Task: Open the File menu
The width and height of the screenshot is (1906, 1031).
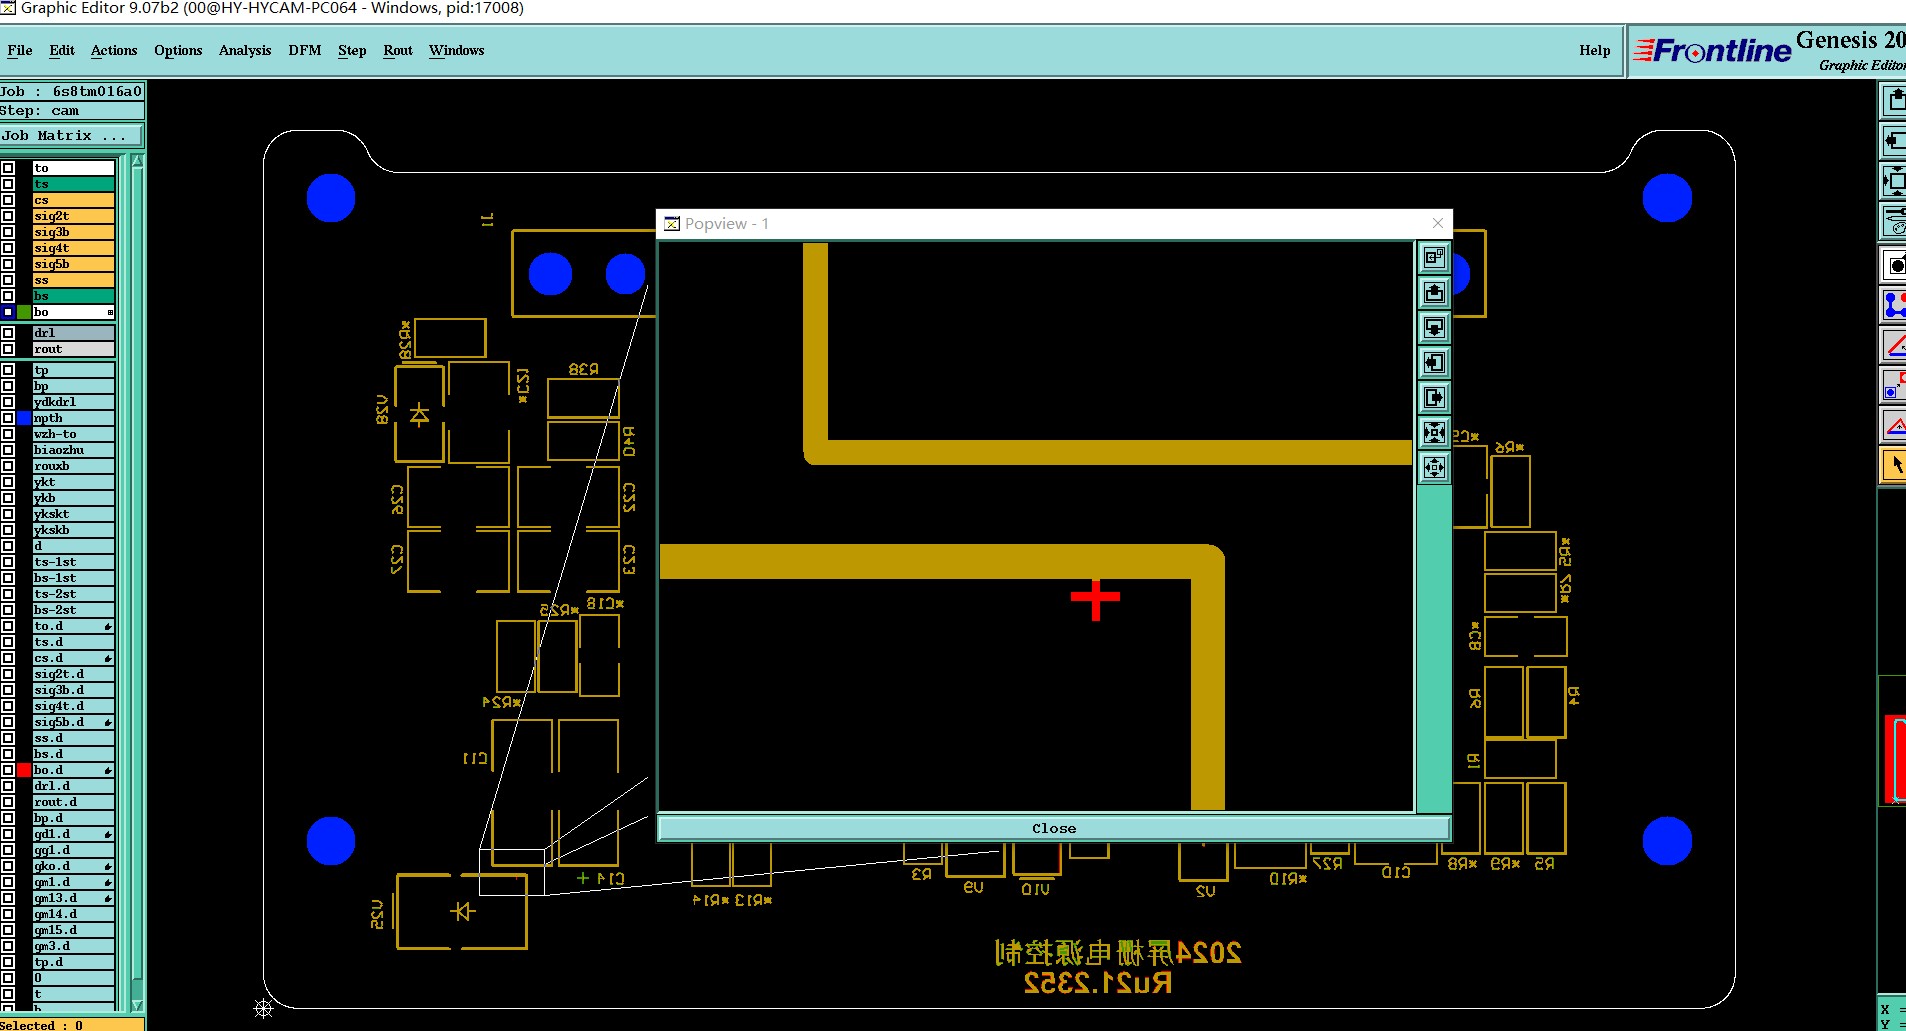Action: [20, 50]
